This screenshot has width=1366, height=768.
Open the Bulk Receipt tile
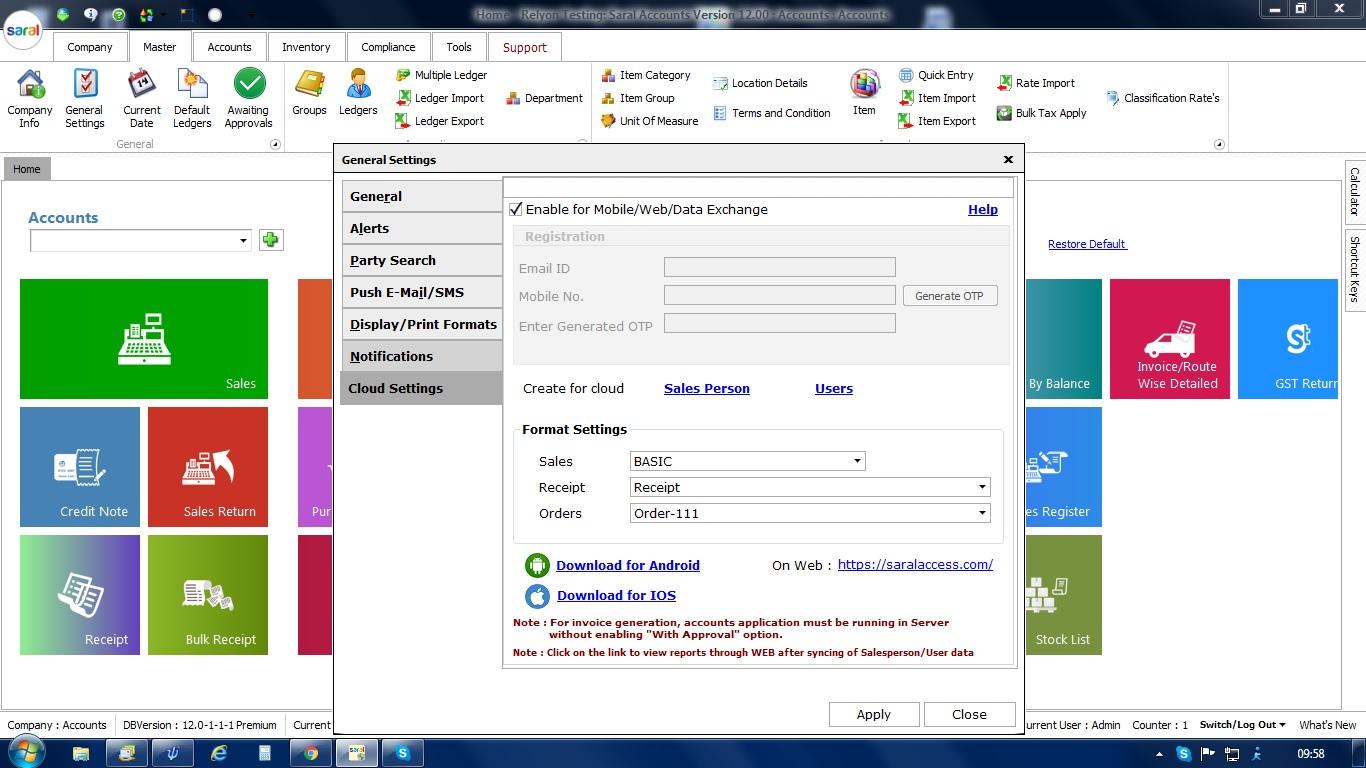[x=208, y=595]
